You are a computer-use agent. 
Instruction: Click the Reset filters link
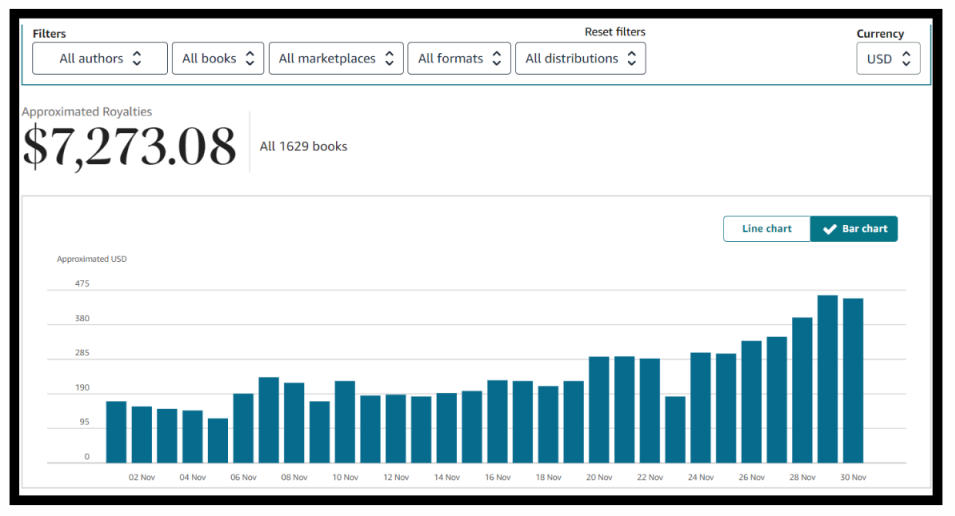pyautogui.click(x=615, y=32)
